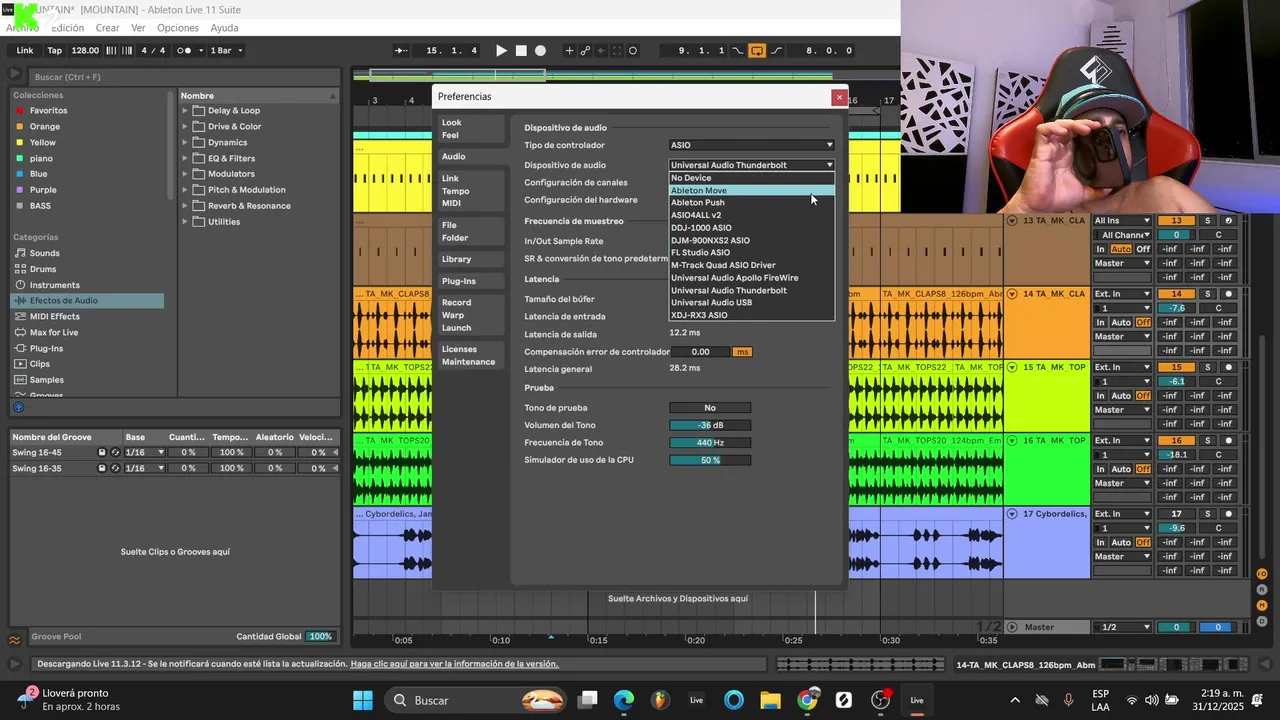Select the Drums category icon
1280x720 pixels.
coord(20,269)
